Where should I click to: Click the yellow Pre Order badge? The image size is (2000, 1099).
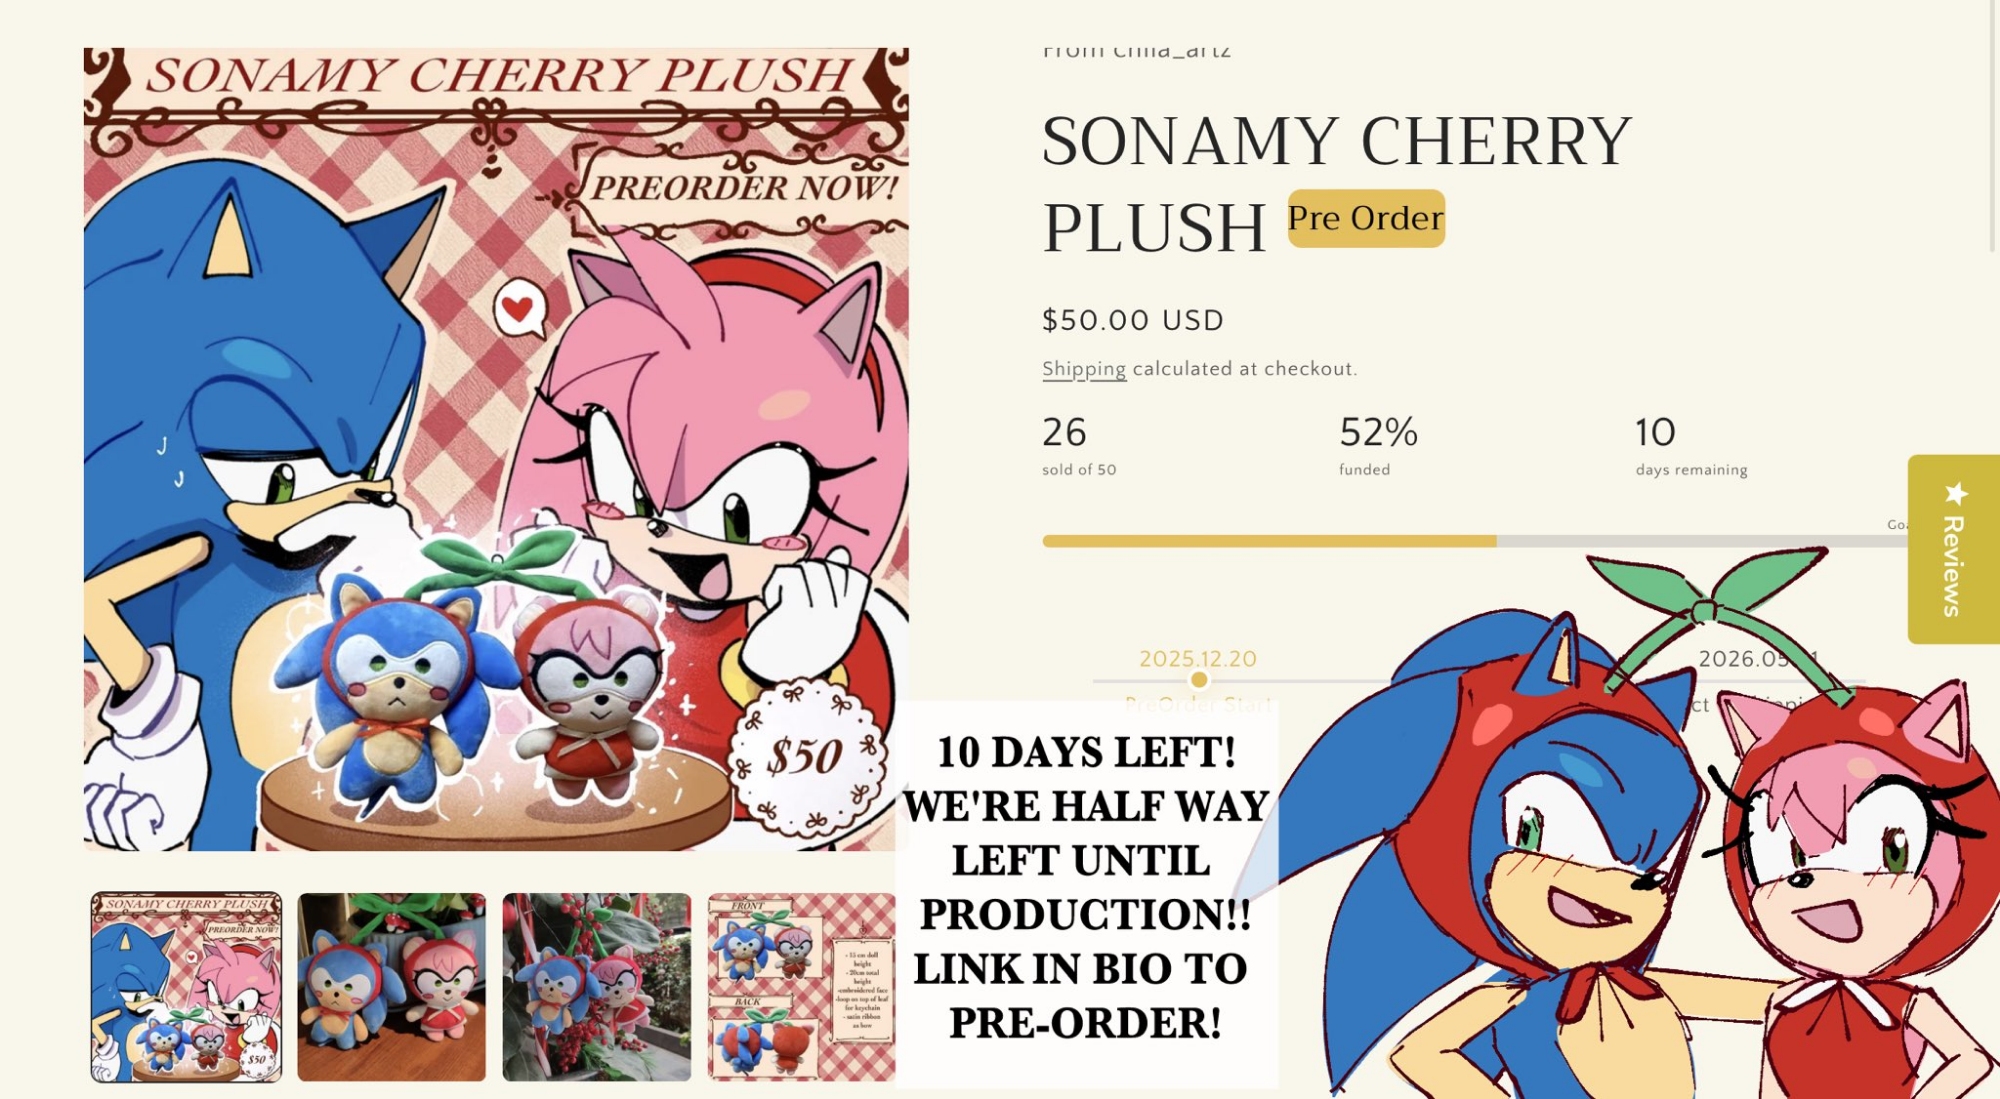(x=1365, y=218)
